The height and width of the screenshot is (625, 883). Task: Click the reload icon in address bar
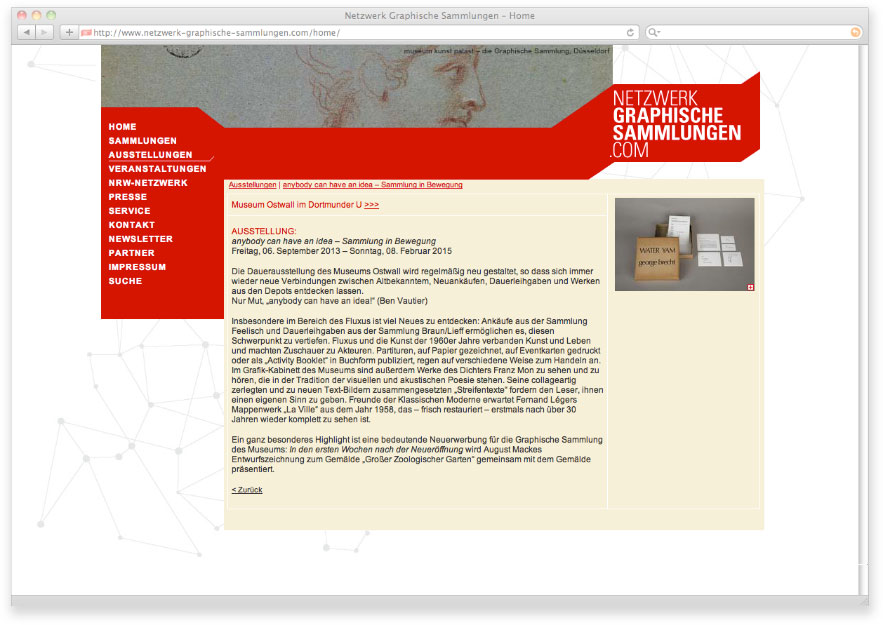tap(630, 32)
